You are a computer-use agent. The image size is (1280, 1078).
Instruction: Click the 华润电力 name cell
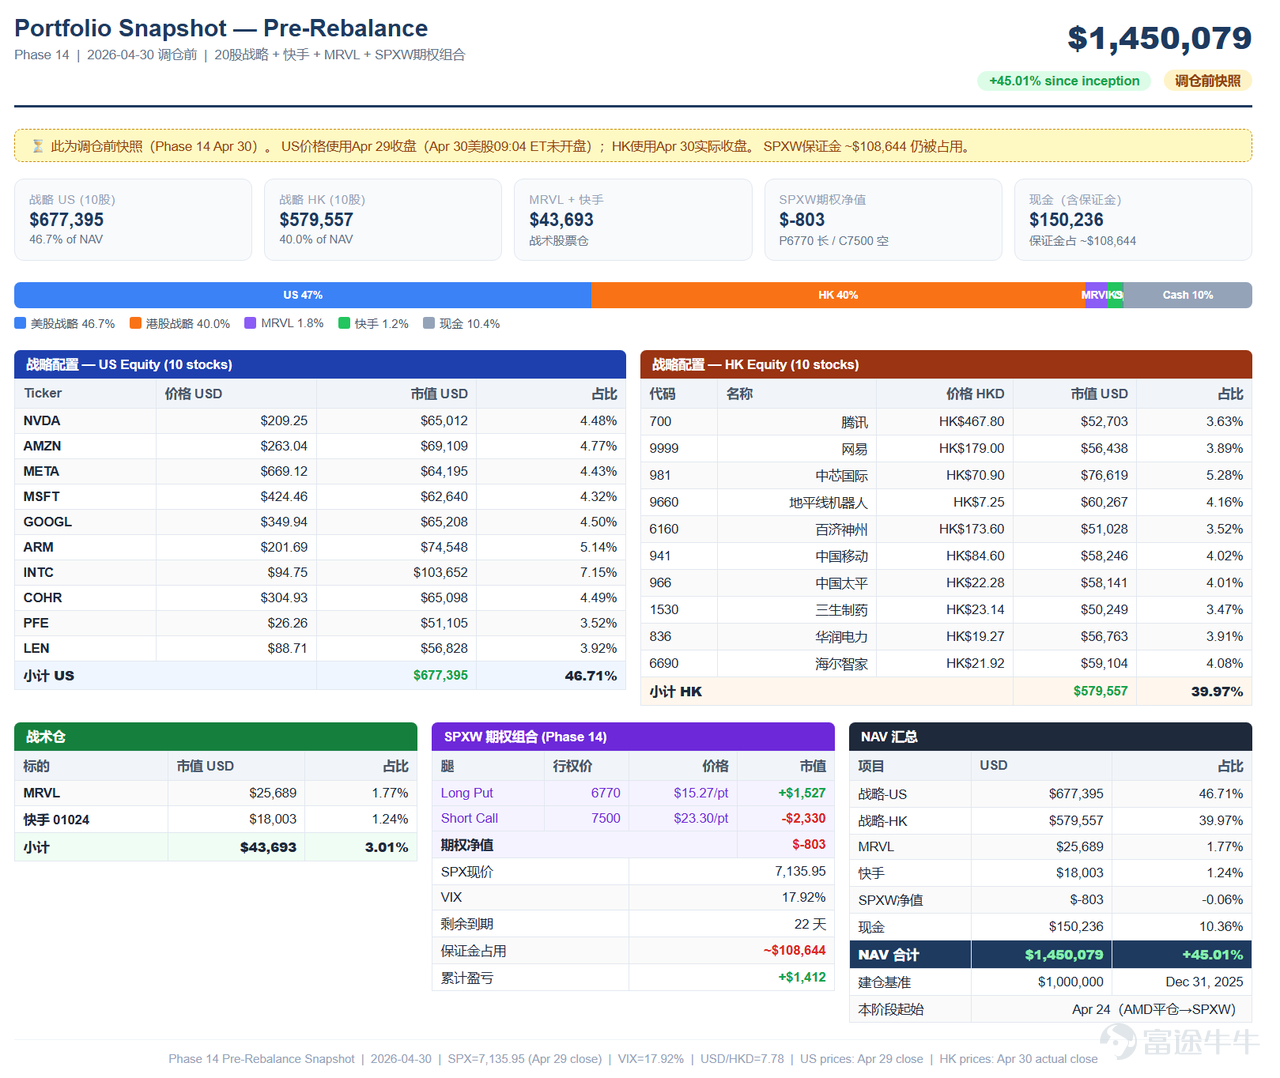pyautogui.click(x=797, y=636)
